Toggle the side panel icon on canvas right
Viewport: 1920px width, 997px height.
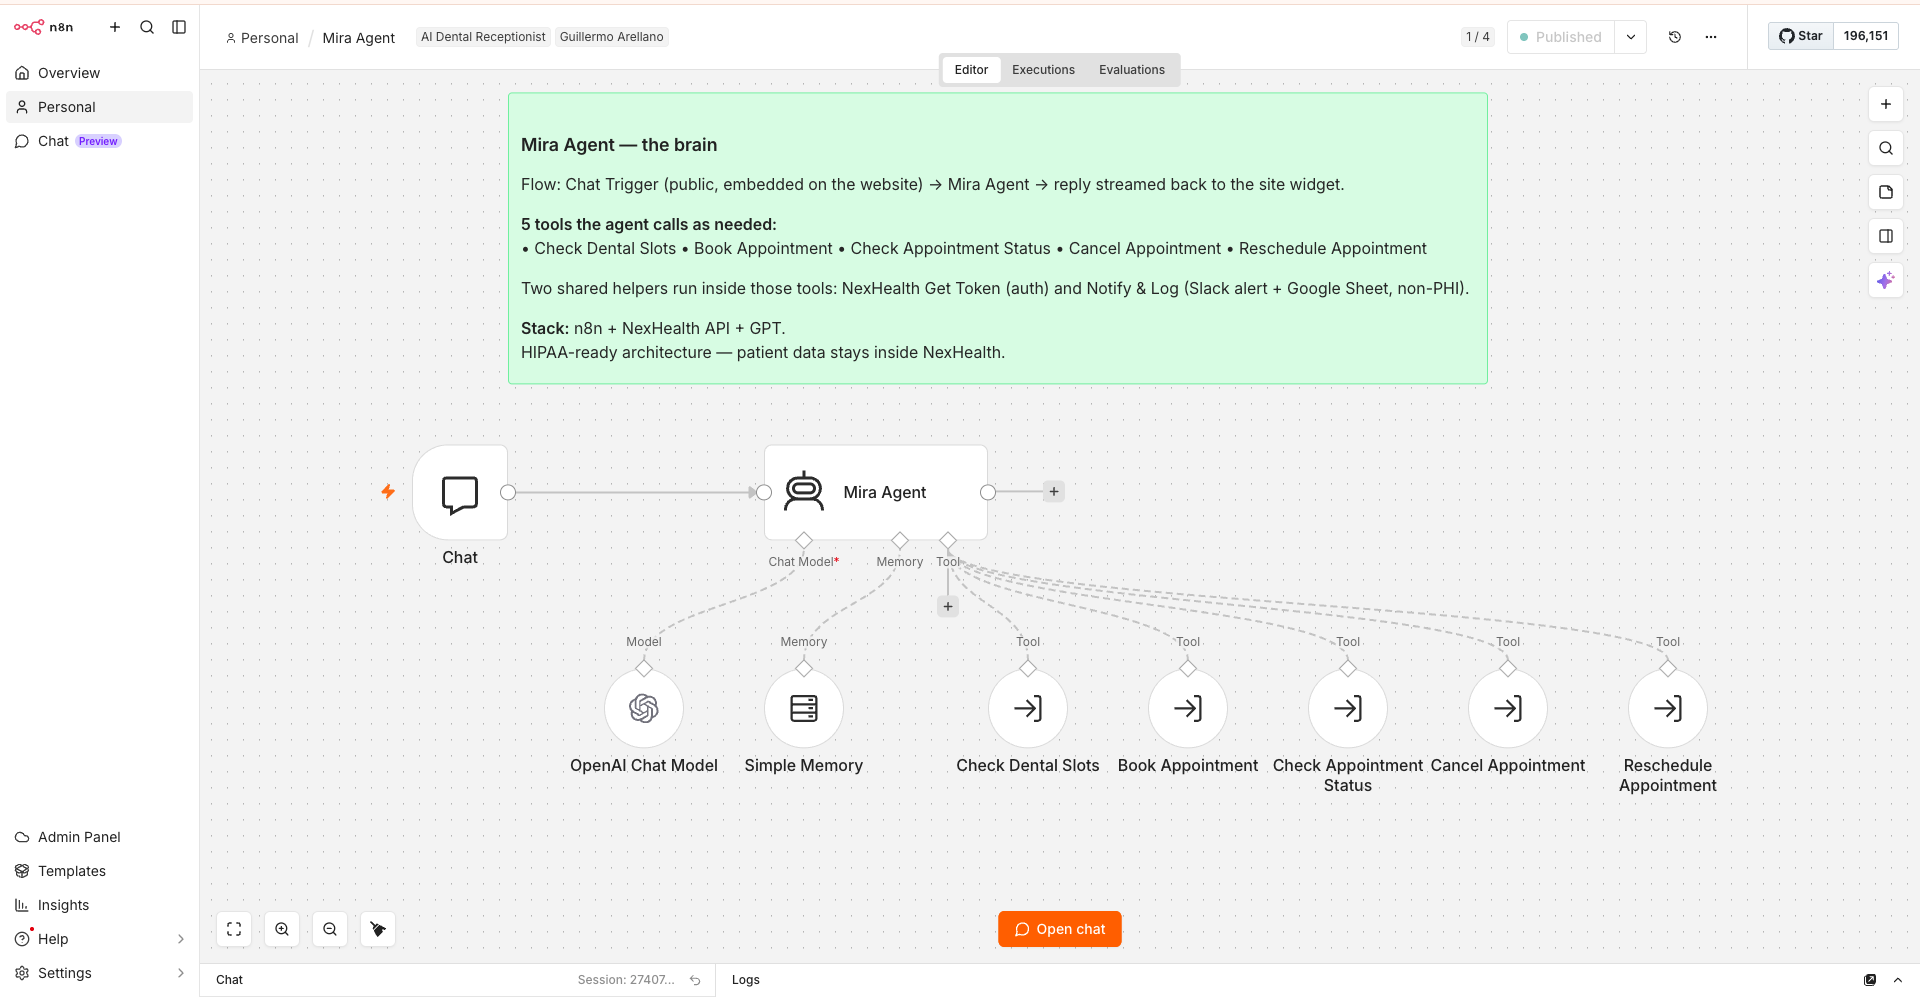[1886, 236]
